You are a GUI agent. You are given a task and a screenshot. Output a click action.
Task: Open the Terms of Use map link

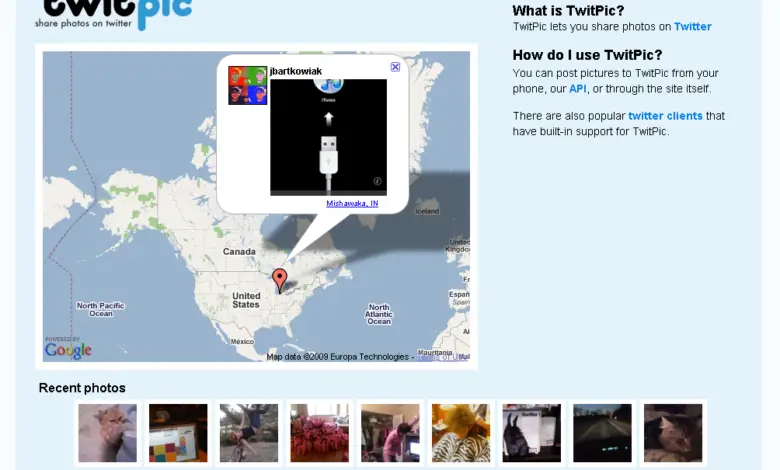pos(440,357)
